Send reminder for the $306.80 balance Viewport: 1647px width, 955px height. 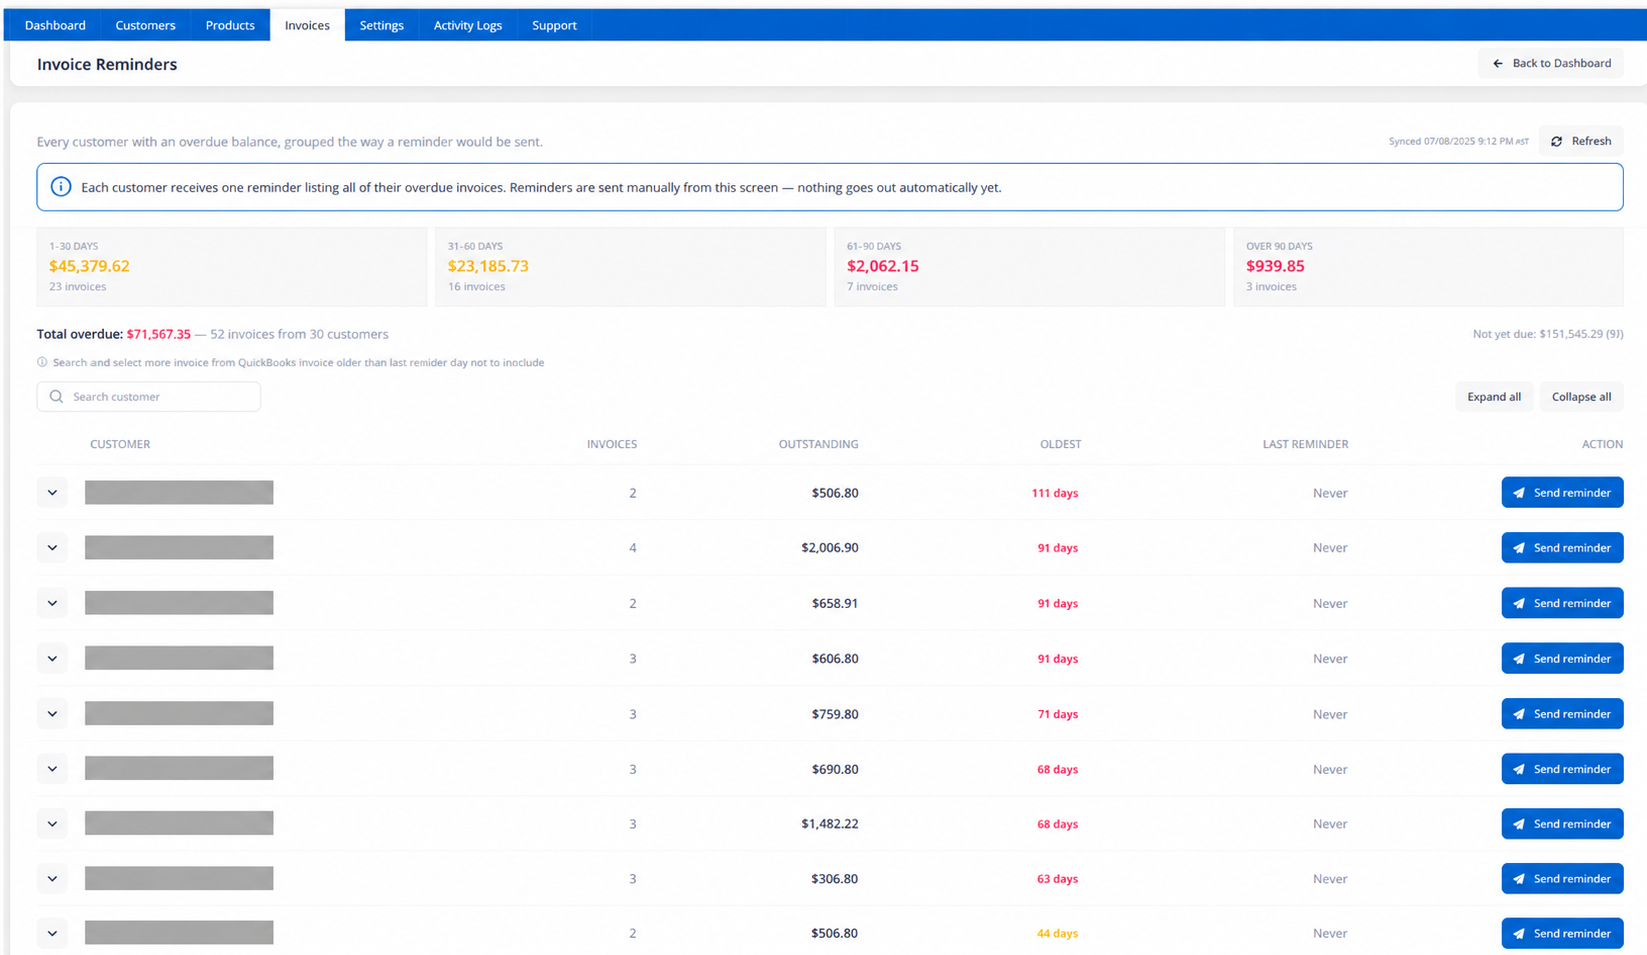[x=1562, y=879]
